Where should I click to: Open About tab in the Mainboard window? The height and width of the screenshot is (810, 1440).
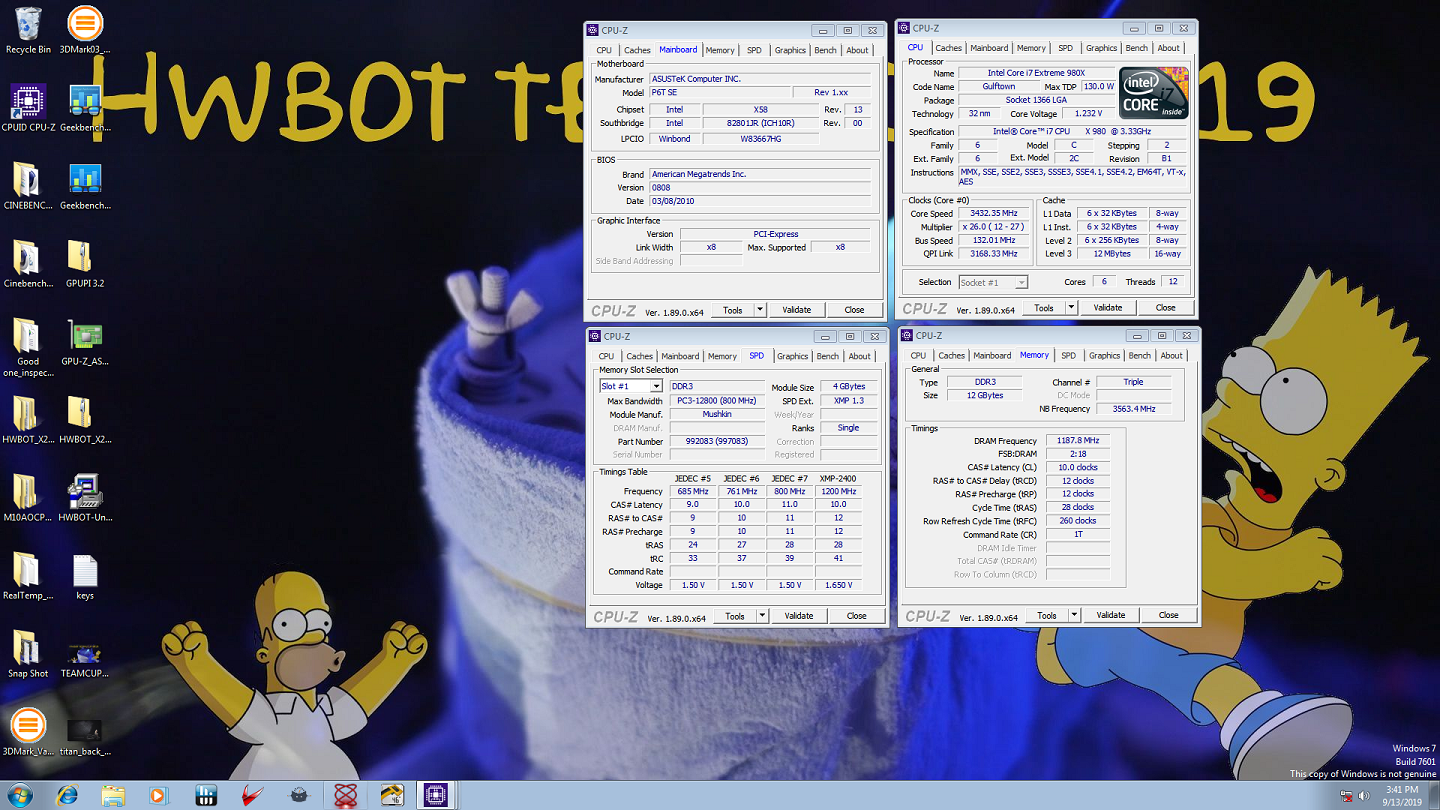(x=858, y=50)
